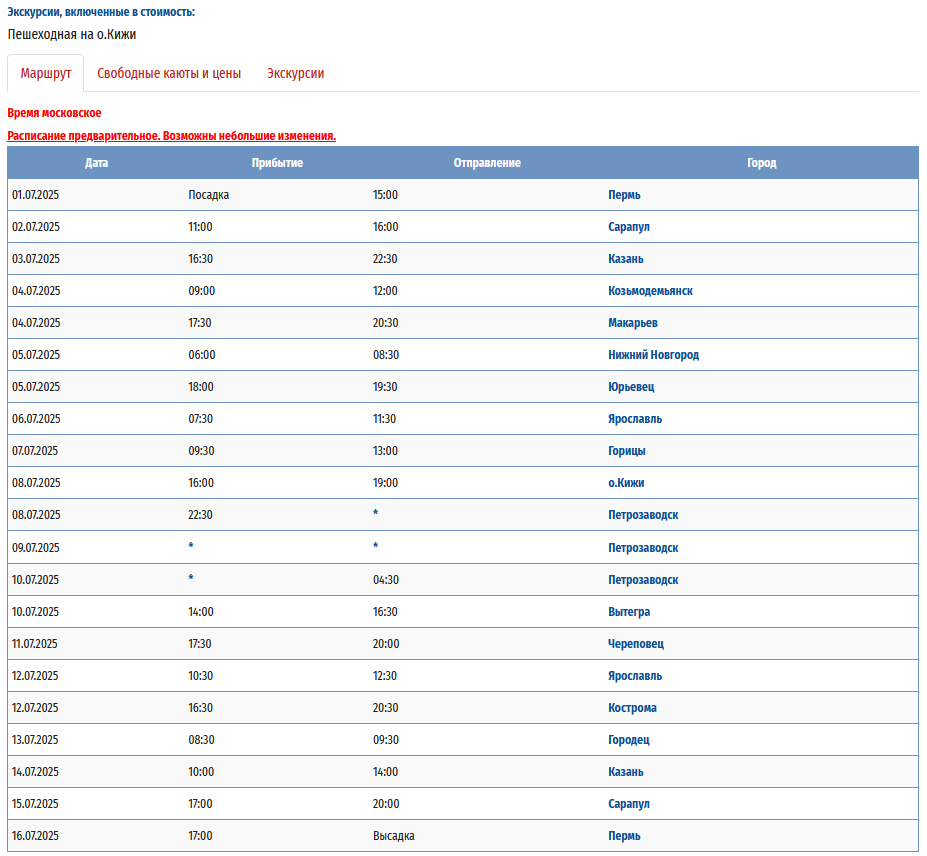Click Пешеходная на о.Кижи excursion text
Viewport: 927px width, 856px height.
[x=72, y=34]
